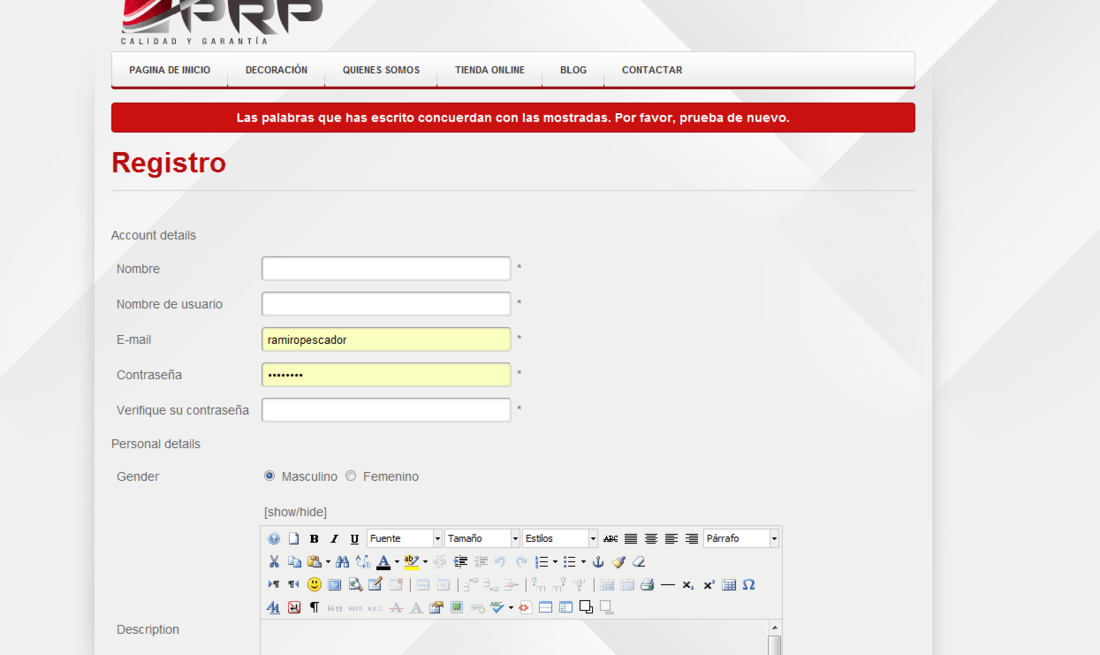Image resolution: width=1100 pixels, height=655 pixels.
Task: Set right-to-left text direction
Action: pyautogui.click(x=294, y=585)
